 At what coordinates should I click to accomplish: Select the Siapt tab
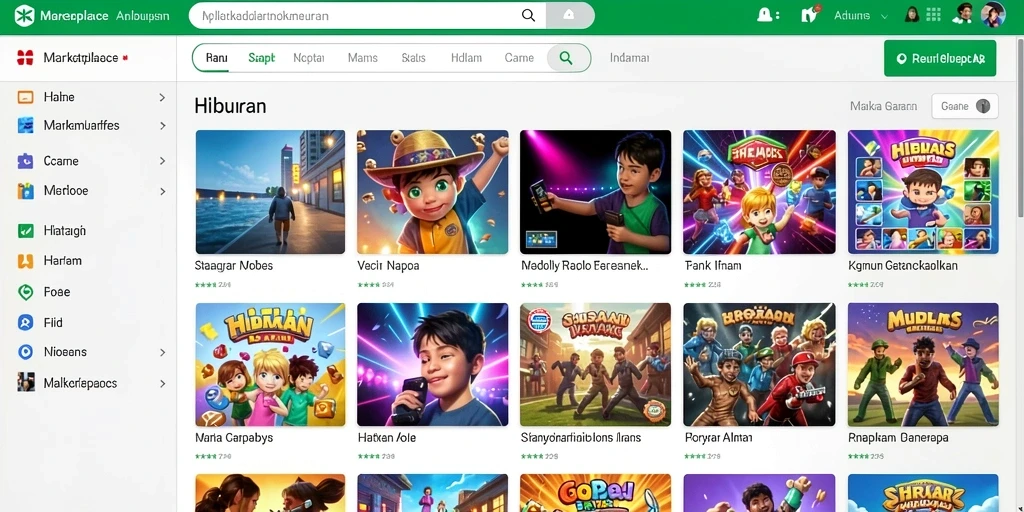(x=261, y=58)
